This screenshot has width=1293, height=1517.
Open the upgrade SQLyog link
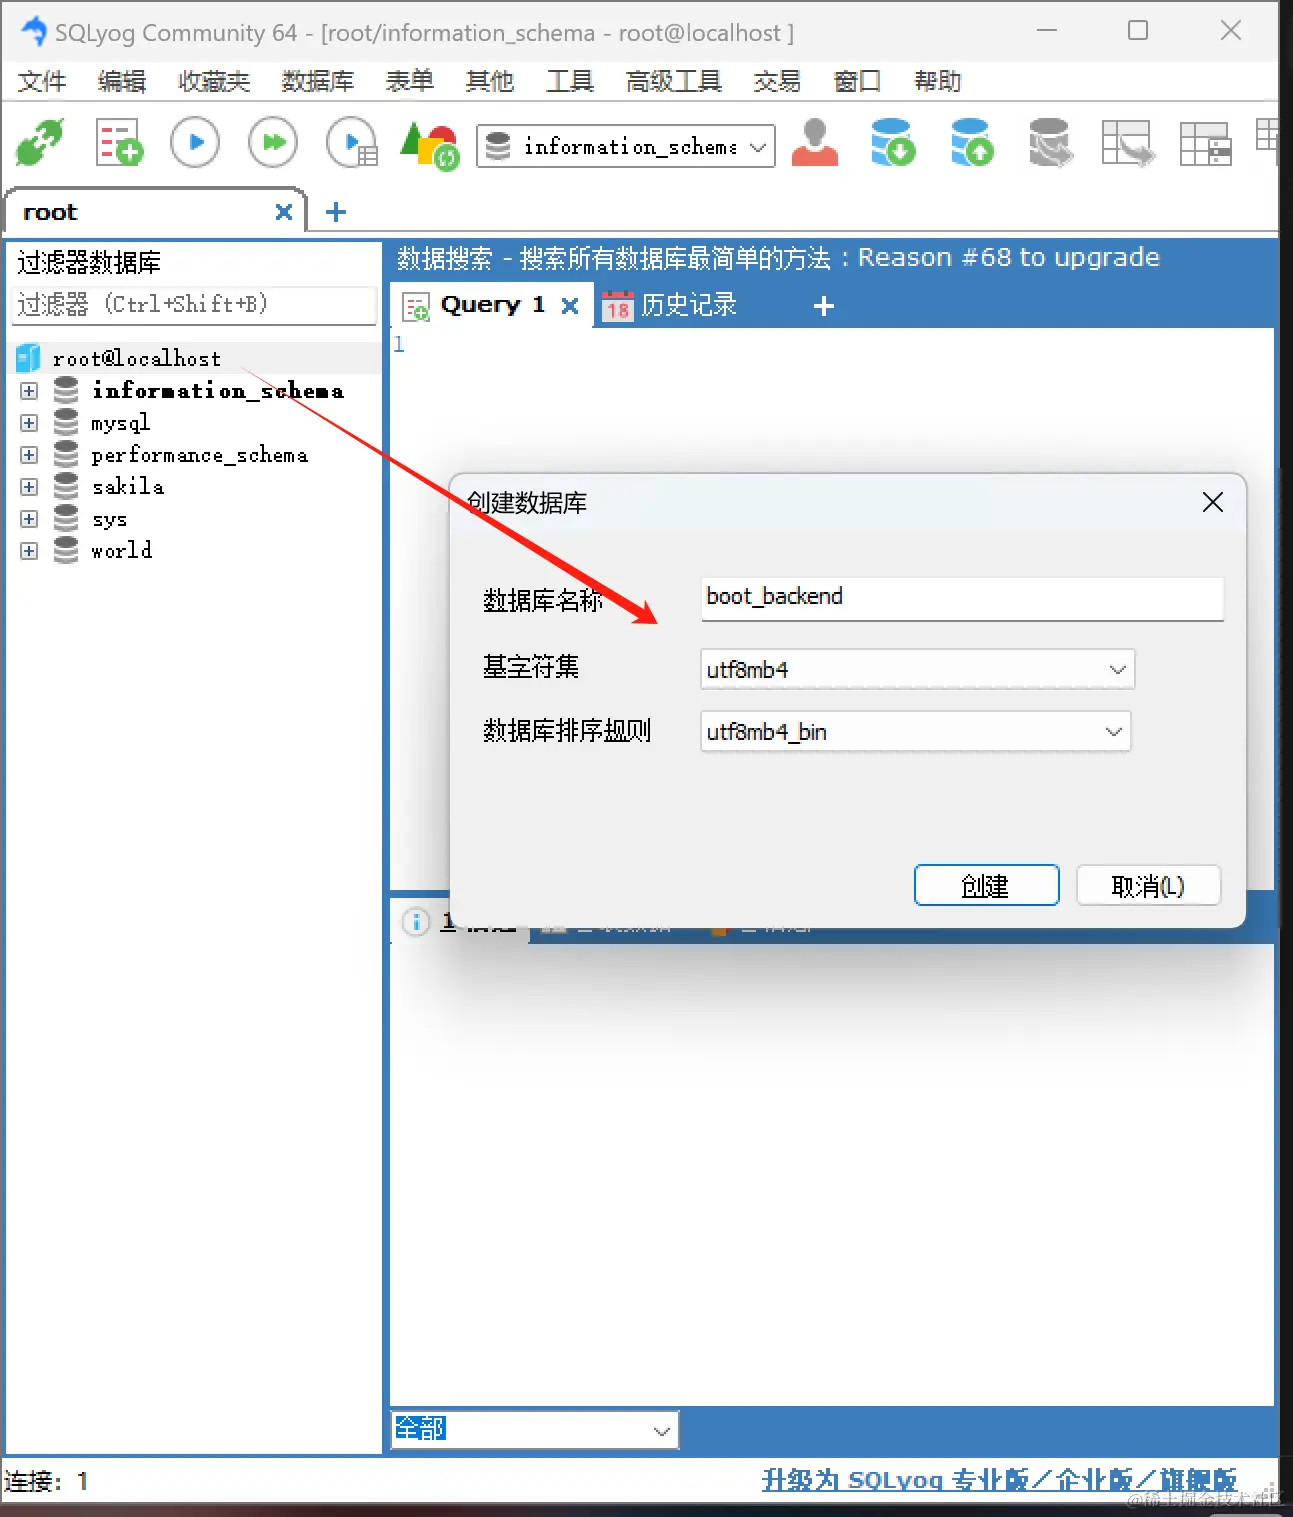coord(999,1480)
